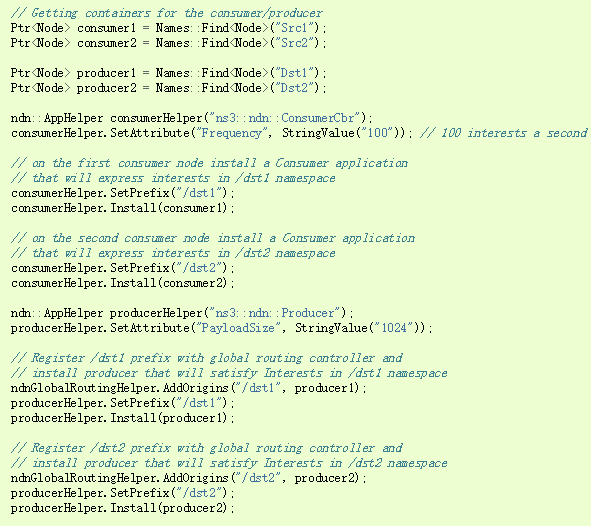This screenshot has height=526, width=591.
Task: Click producerHelper.Install(producer1) line
Action: pyautogui.click(x=122, y=418)
